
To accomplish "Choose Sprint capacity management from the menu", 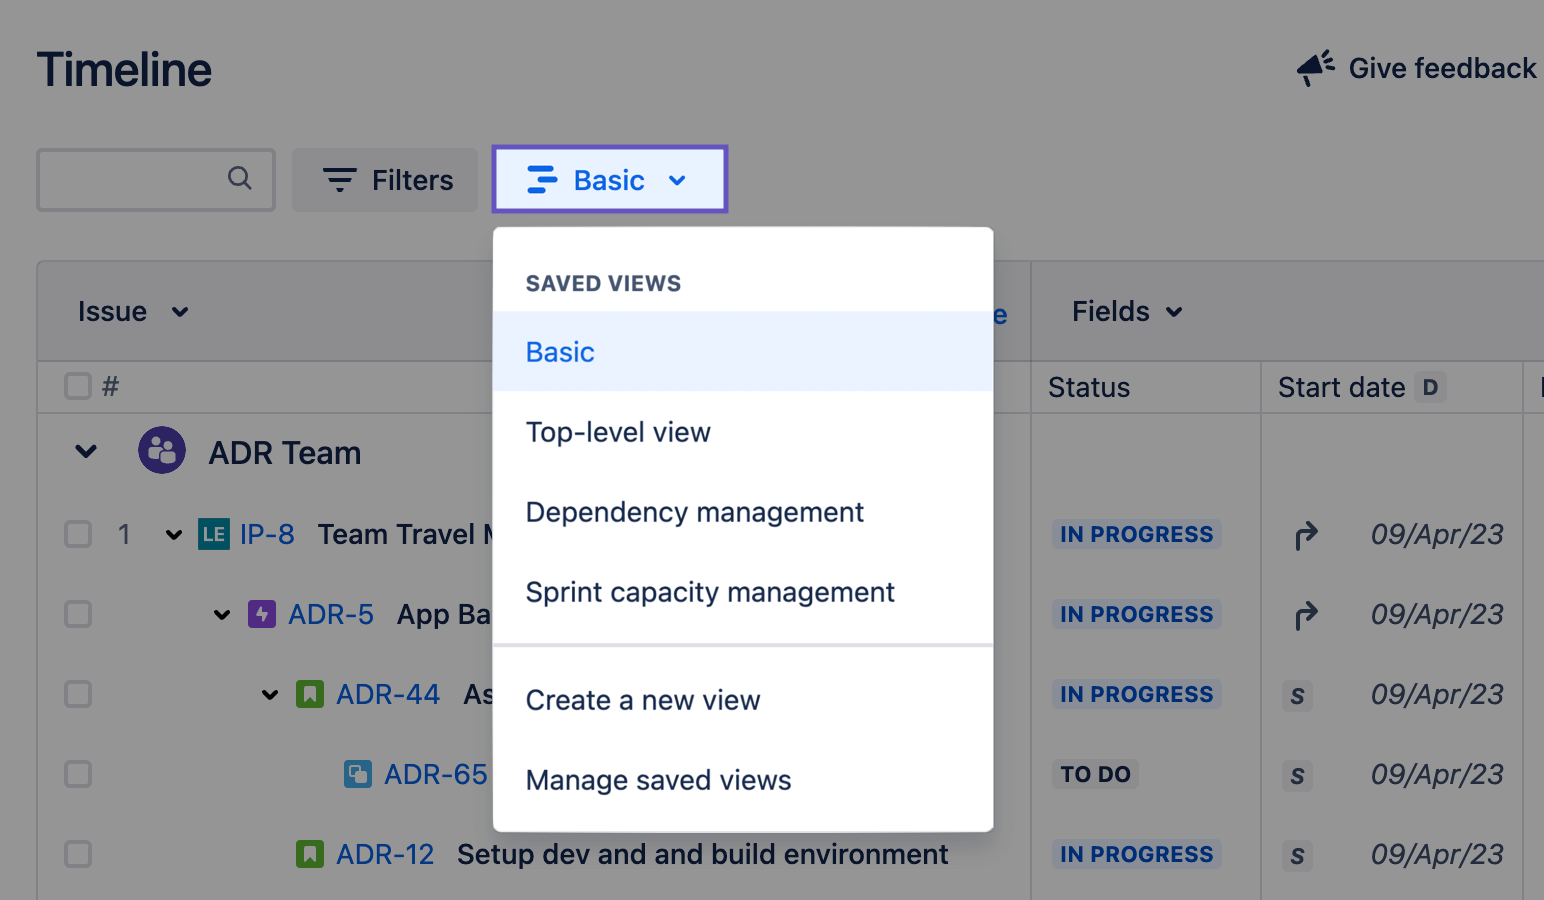I will click(x=710, y=592).
